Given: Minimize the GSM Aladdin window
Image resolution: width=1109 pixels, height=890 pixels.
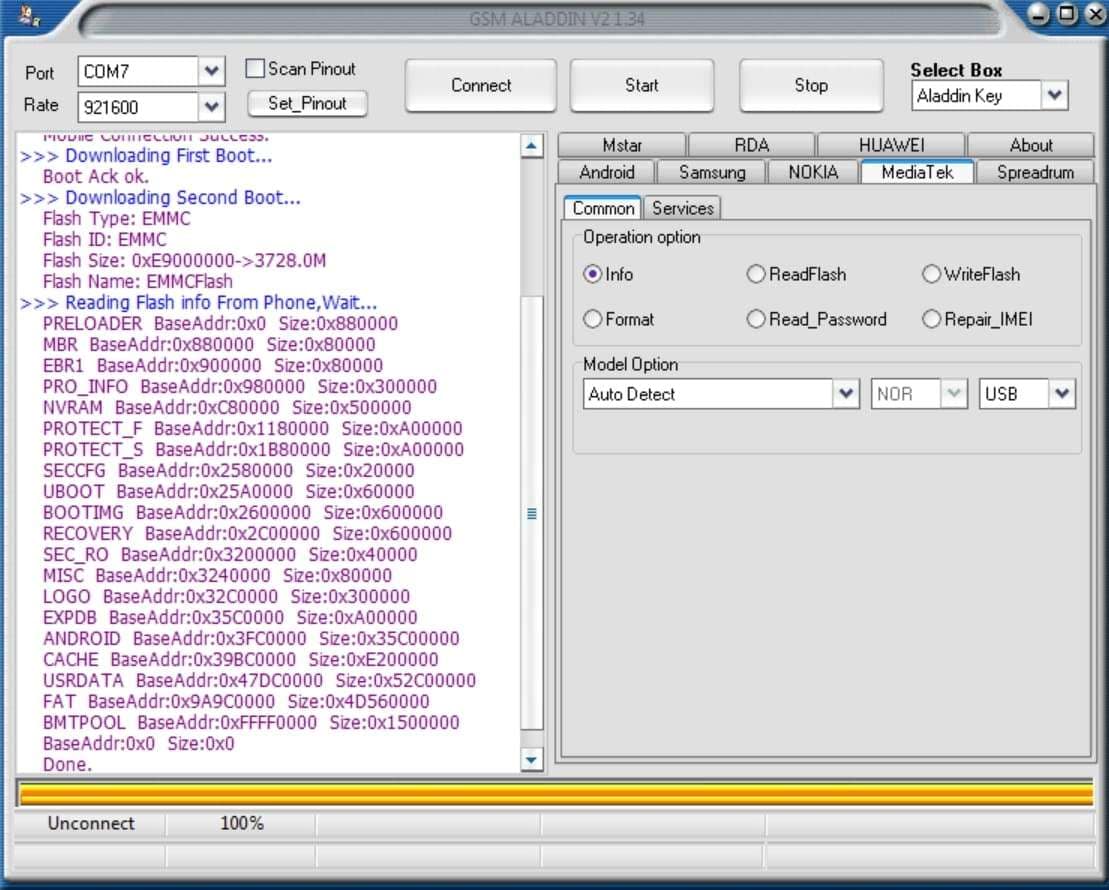Looking at the screenshot, I should point(1038,13).
